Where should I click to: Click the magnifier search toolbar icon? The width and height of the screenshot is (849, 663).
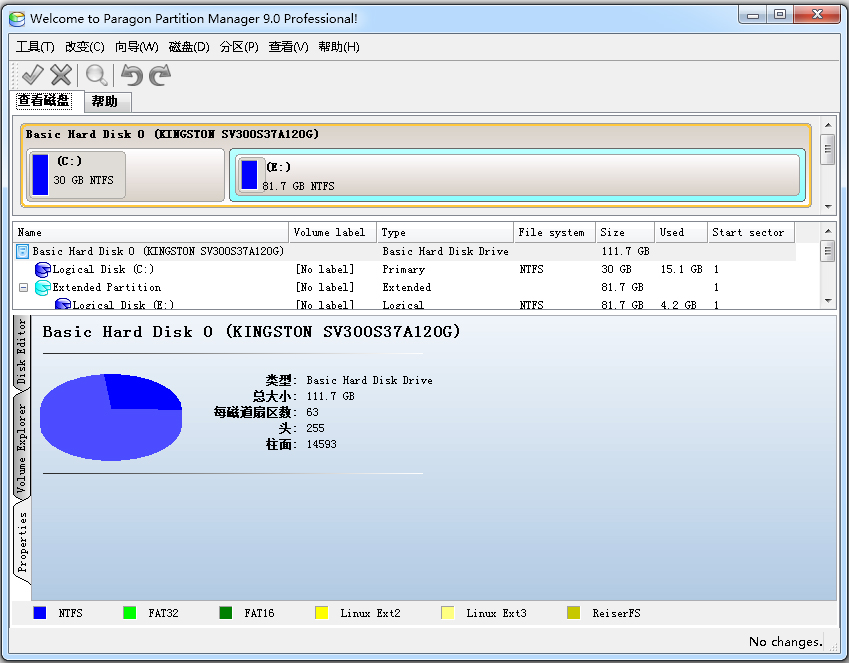tap(96, 75)
